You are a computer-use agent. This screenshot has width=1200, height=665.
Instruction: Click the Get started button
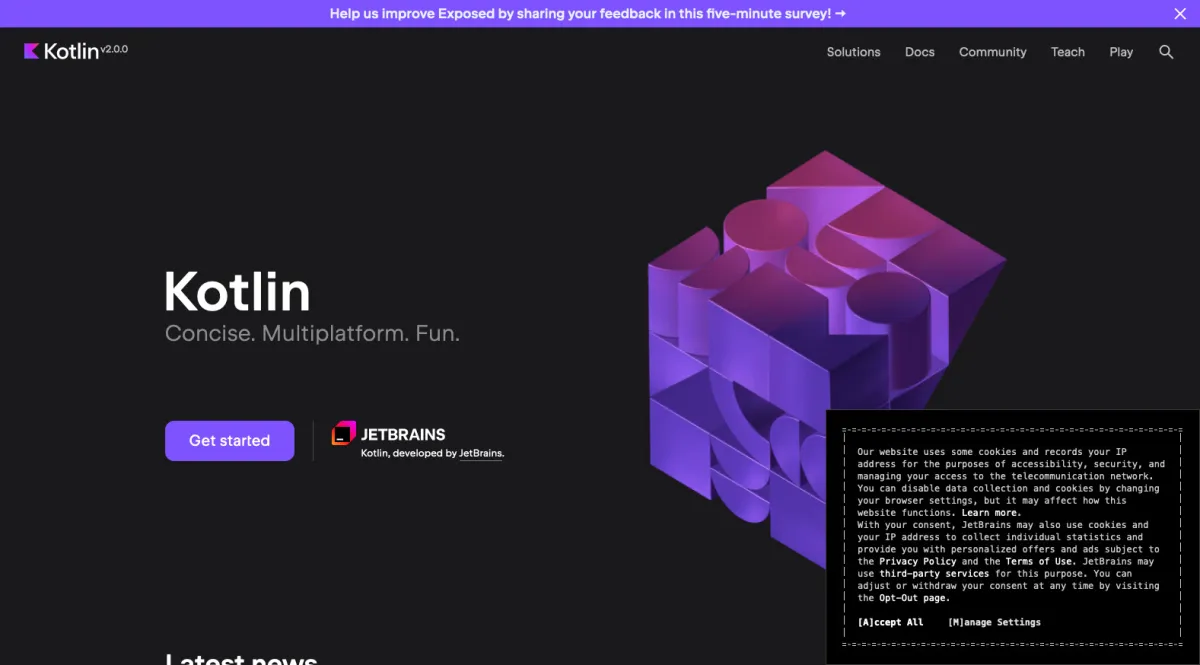pyautogui.click(x=229, y=441)
